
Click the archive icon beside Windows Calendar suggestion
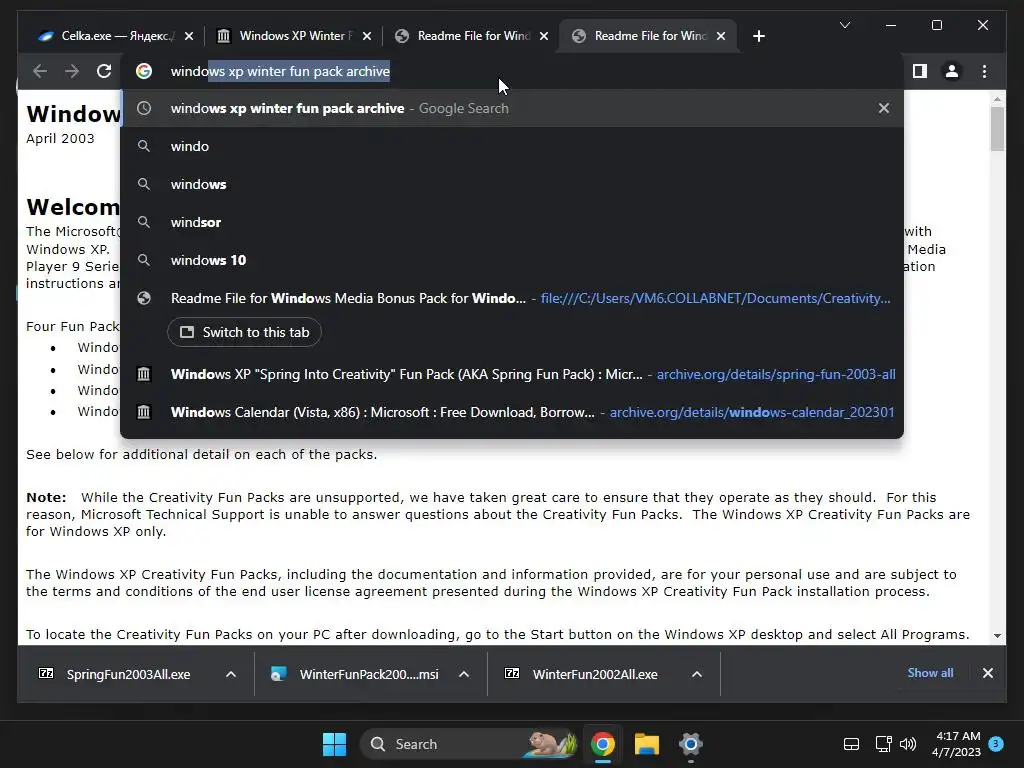click(x=144, y=412)
